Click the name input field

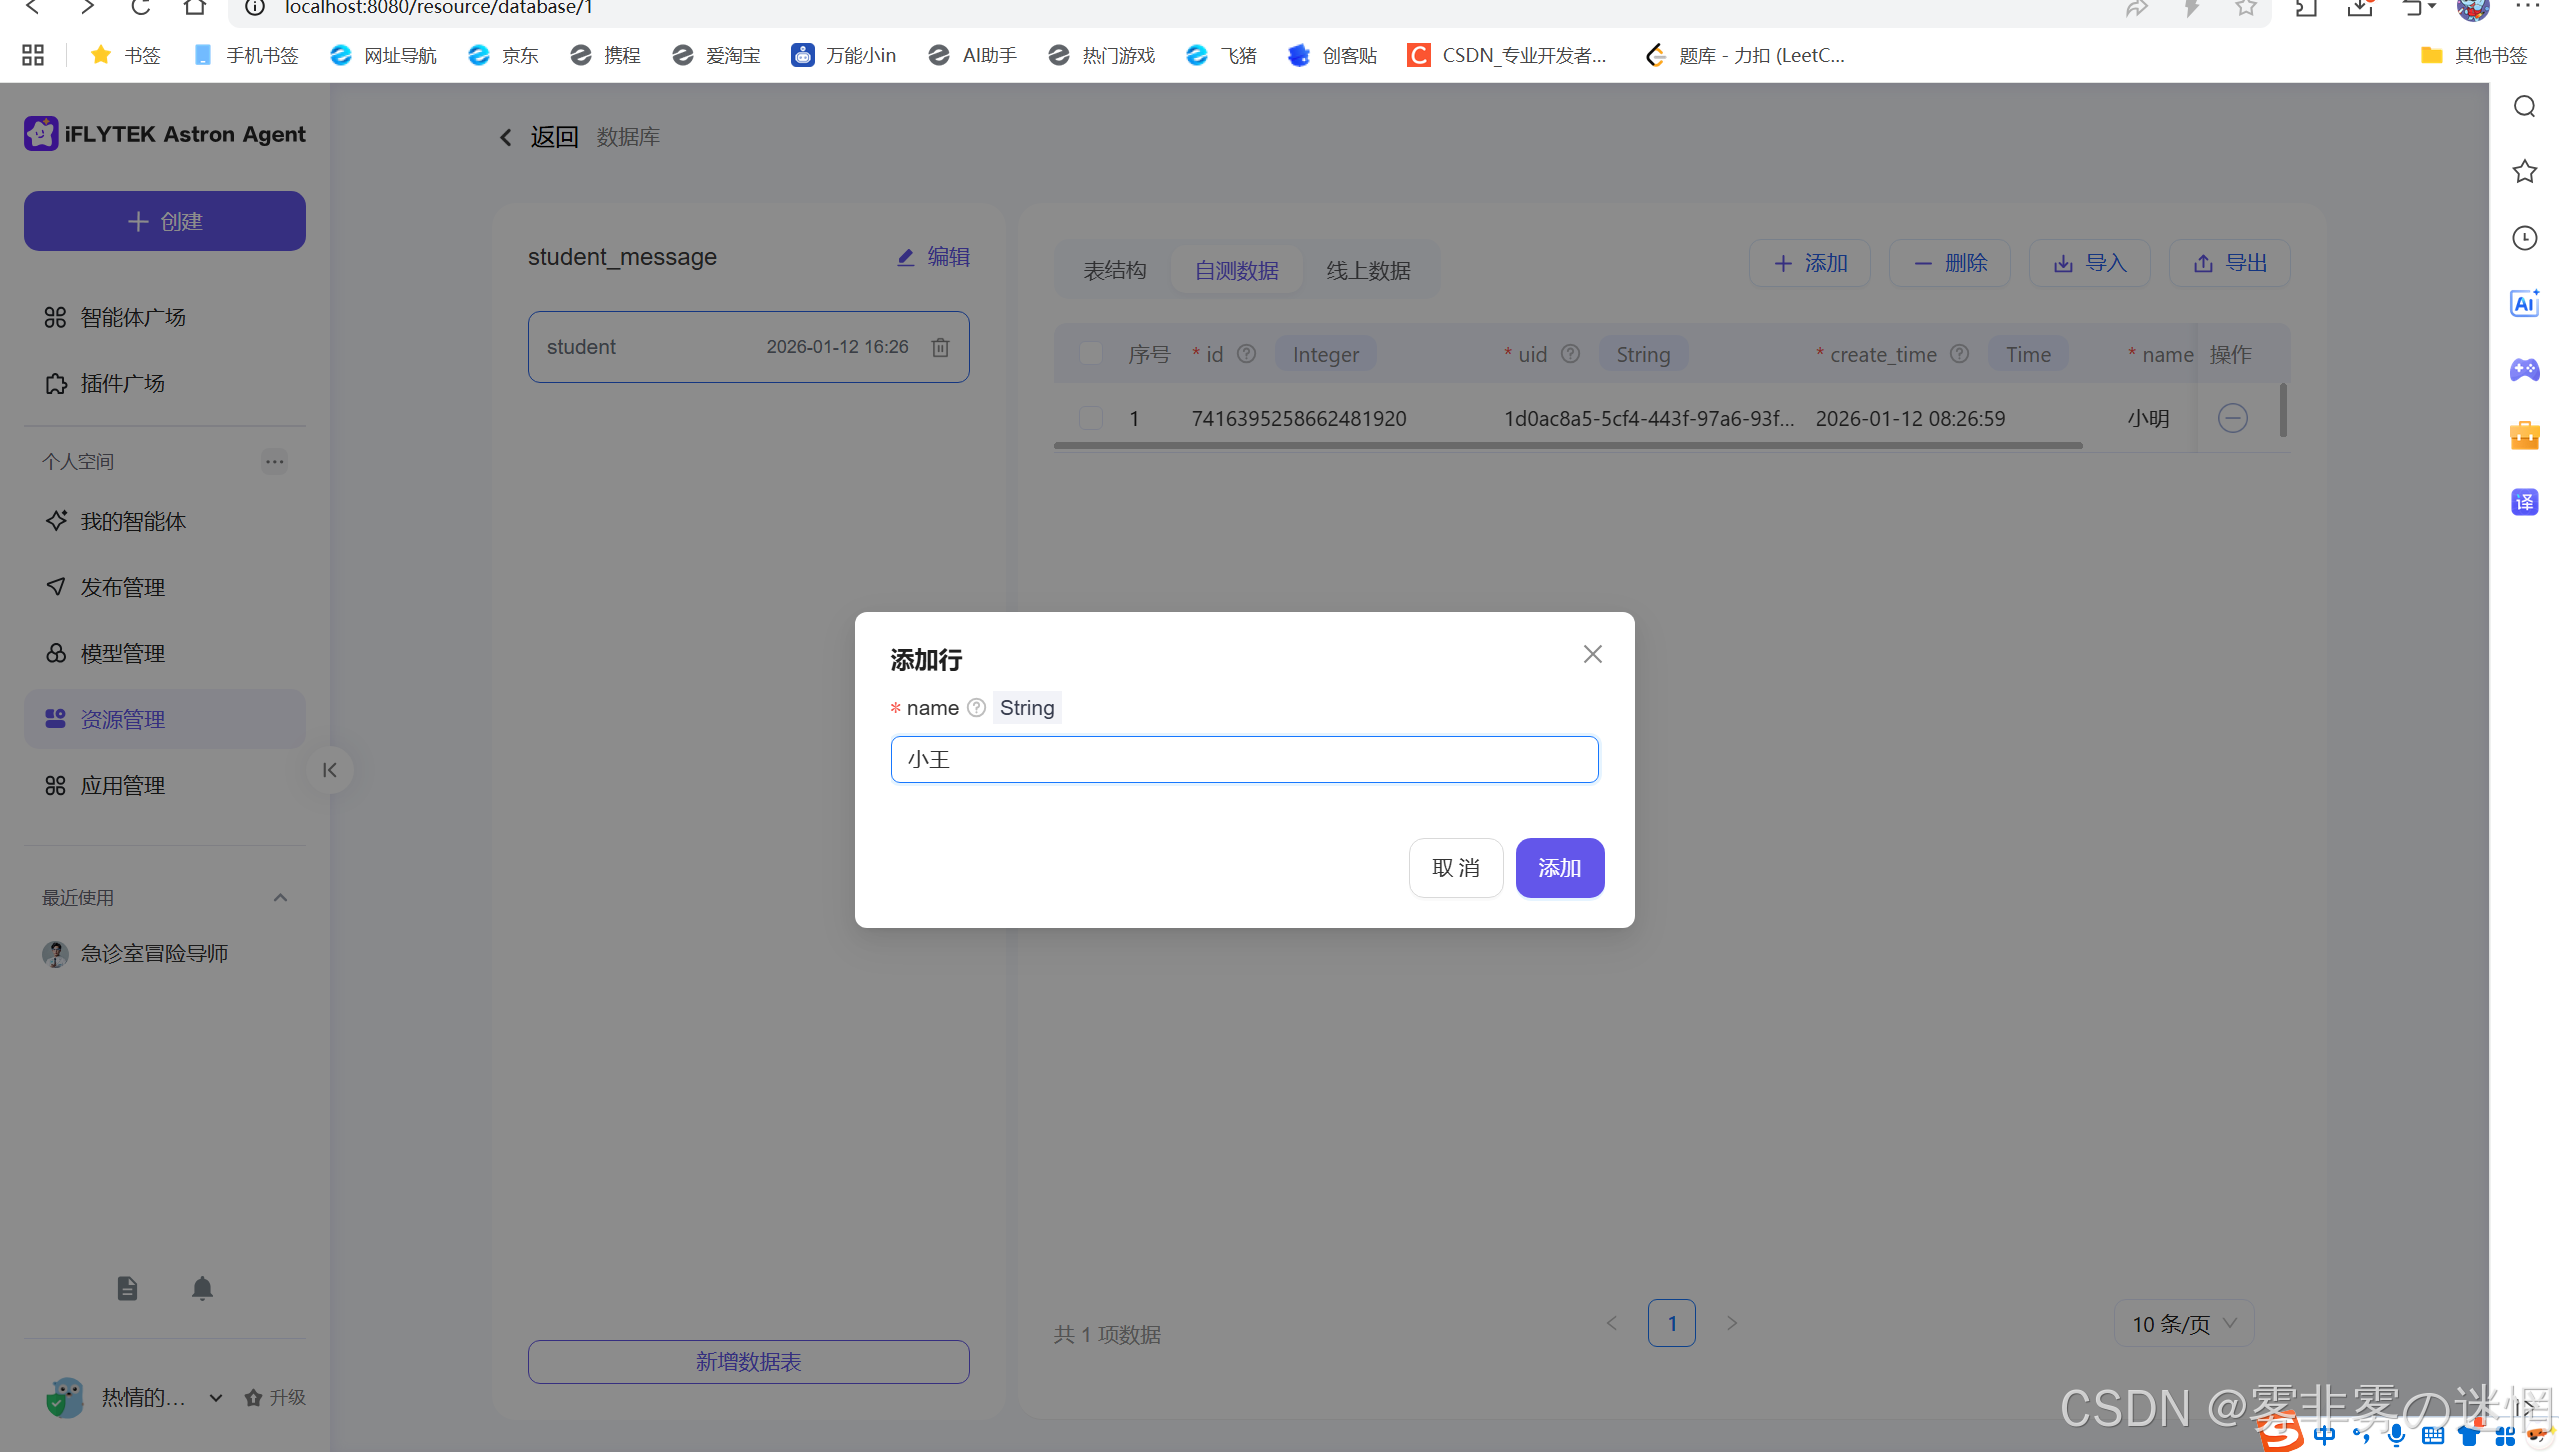pyautogui.click(x=1244, y=760)
